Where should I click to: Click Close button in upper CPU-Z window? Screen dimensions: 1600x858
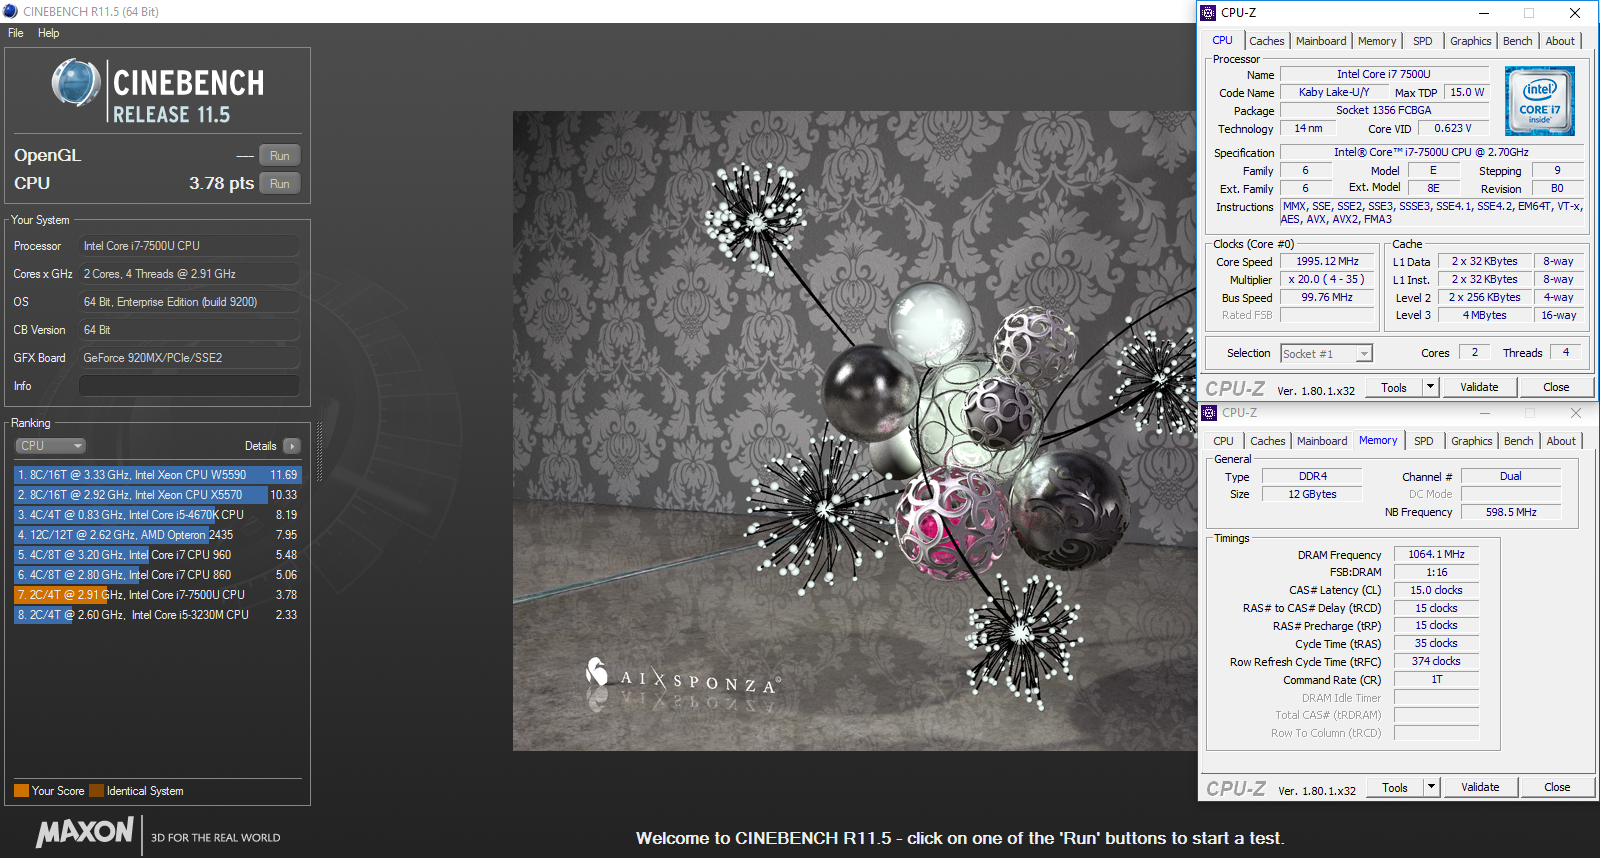tap(1556, 387)
